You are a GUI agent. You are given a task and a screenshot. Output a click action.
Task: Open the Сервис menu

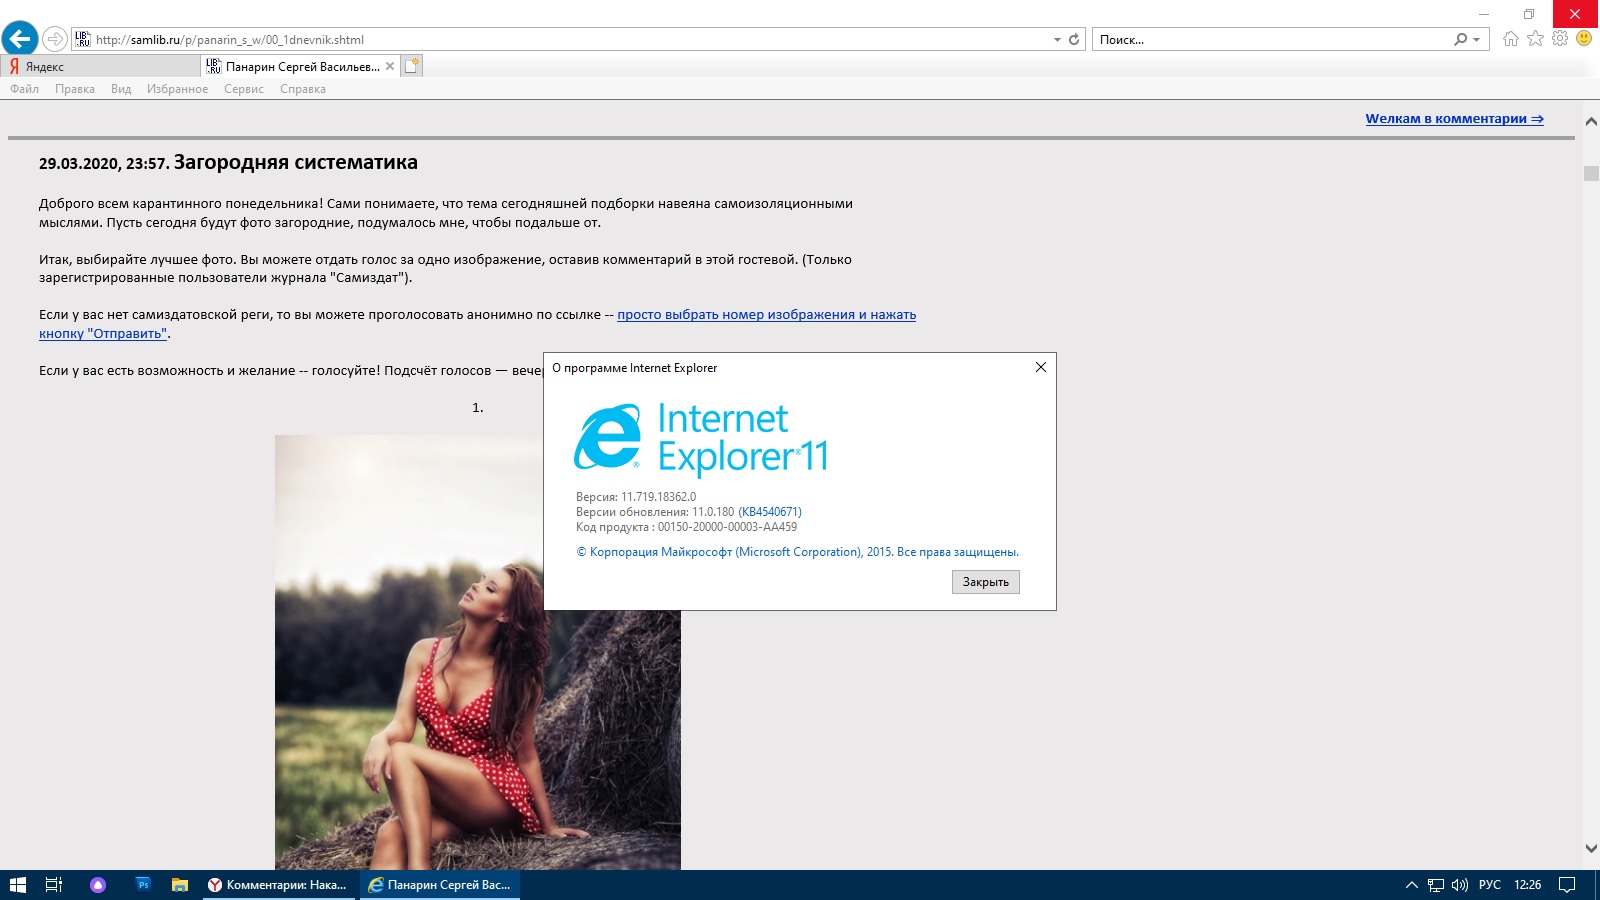coord(244,89)
